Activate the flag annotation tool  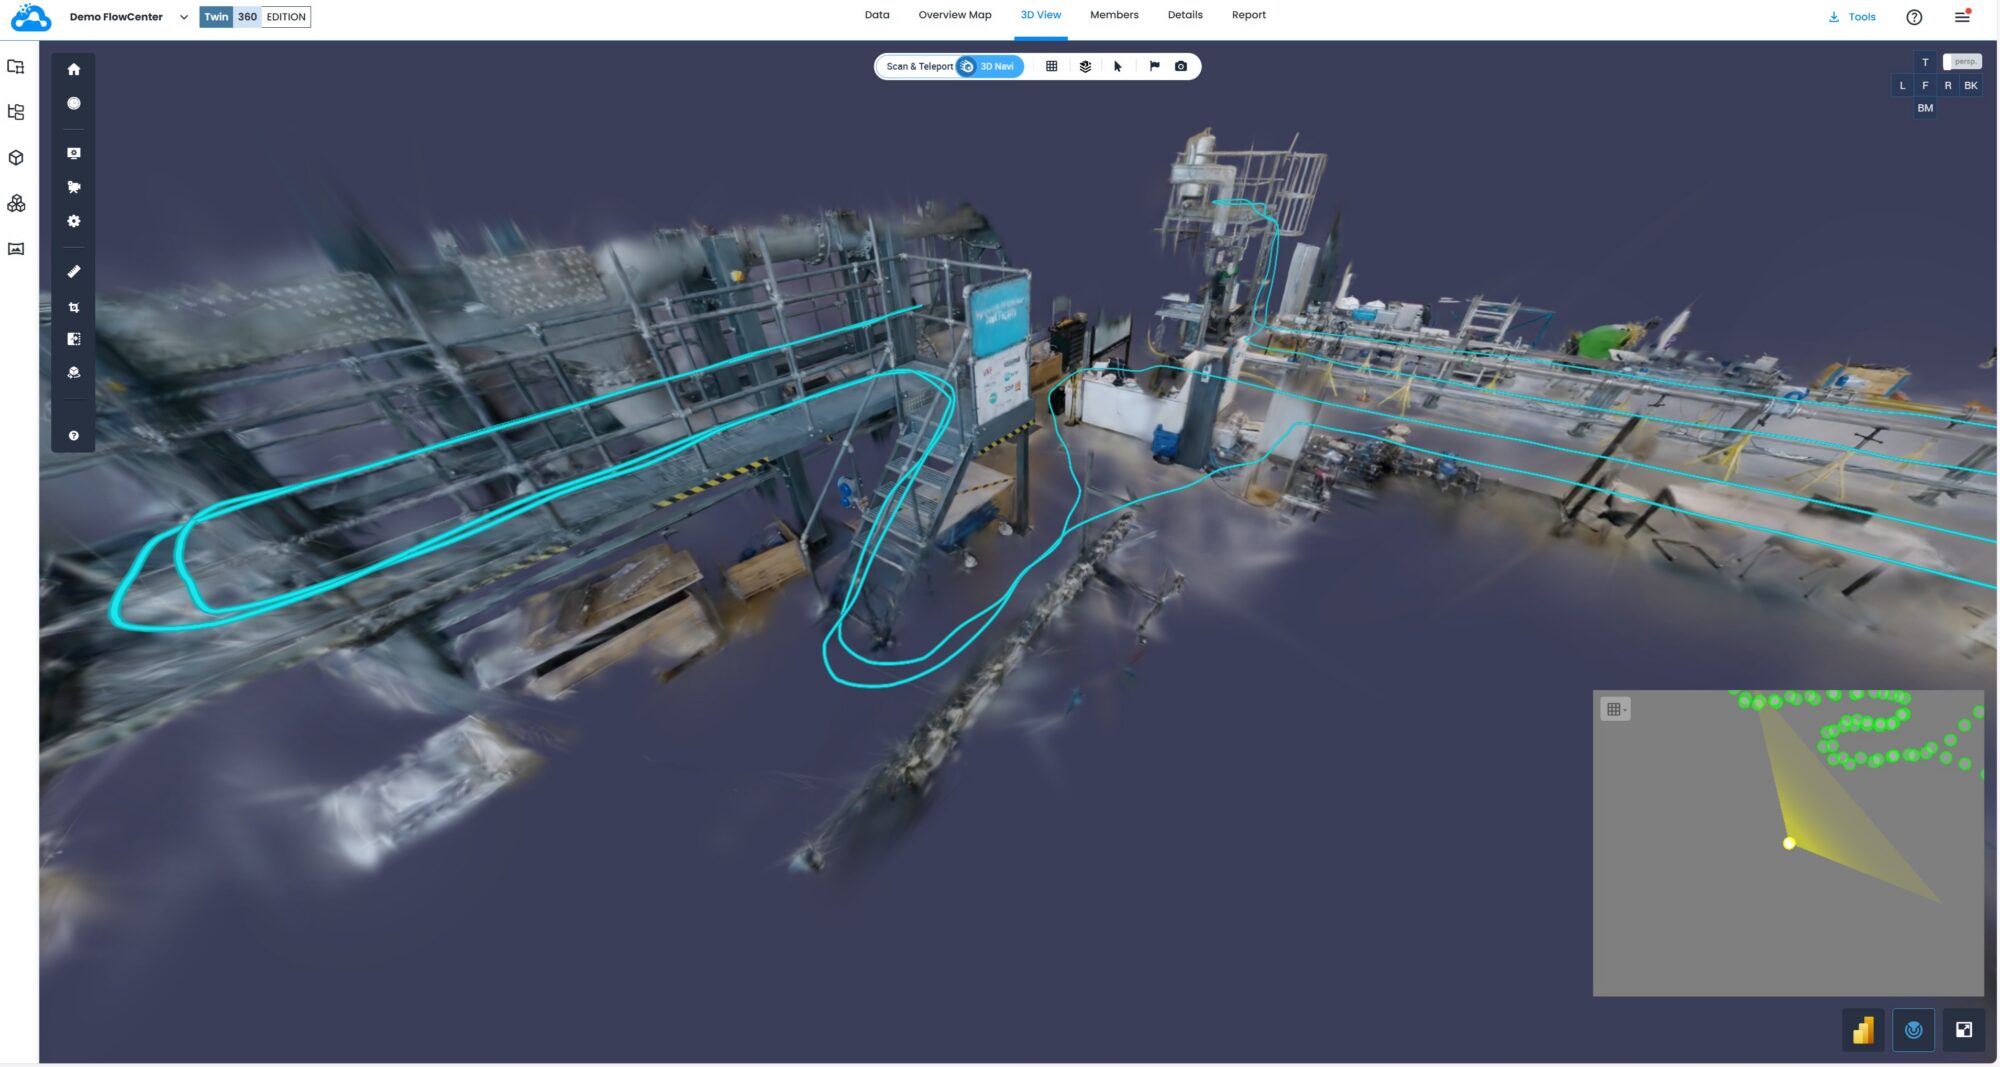1154,66
